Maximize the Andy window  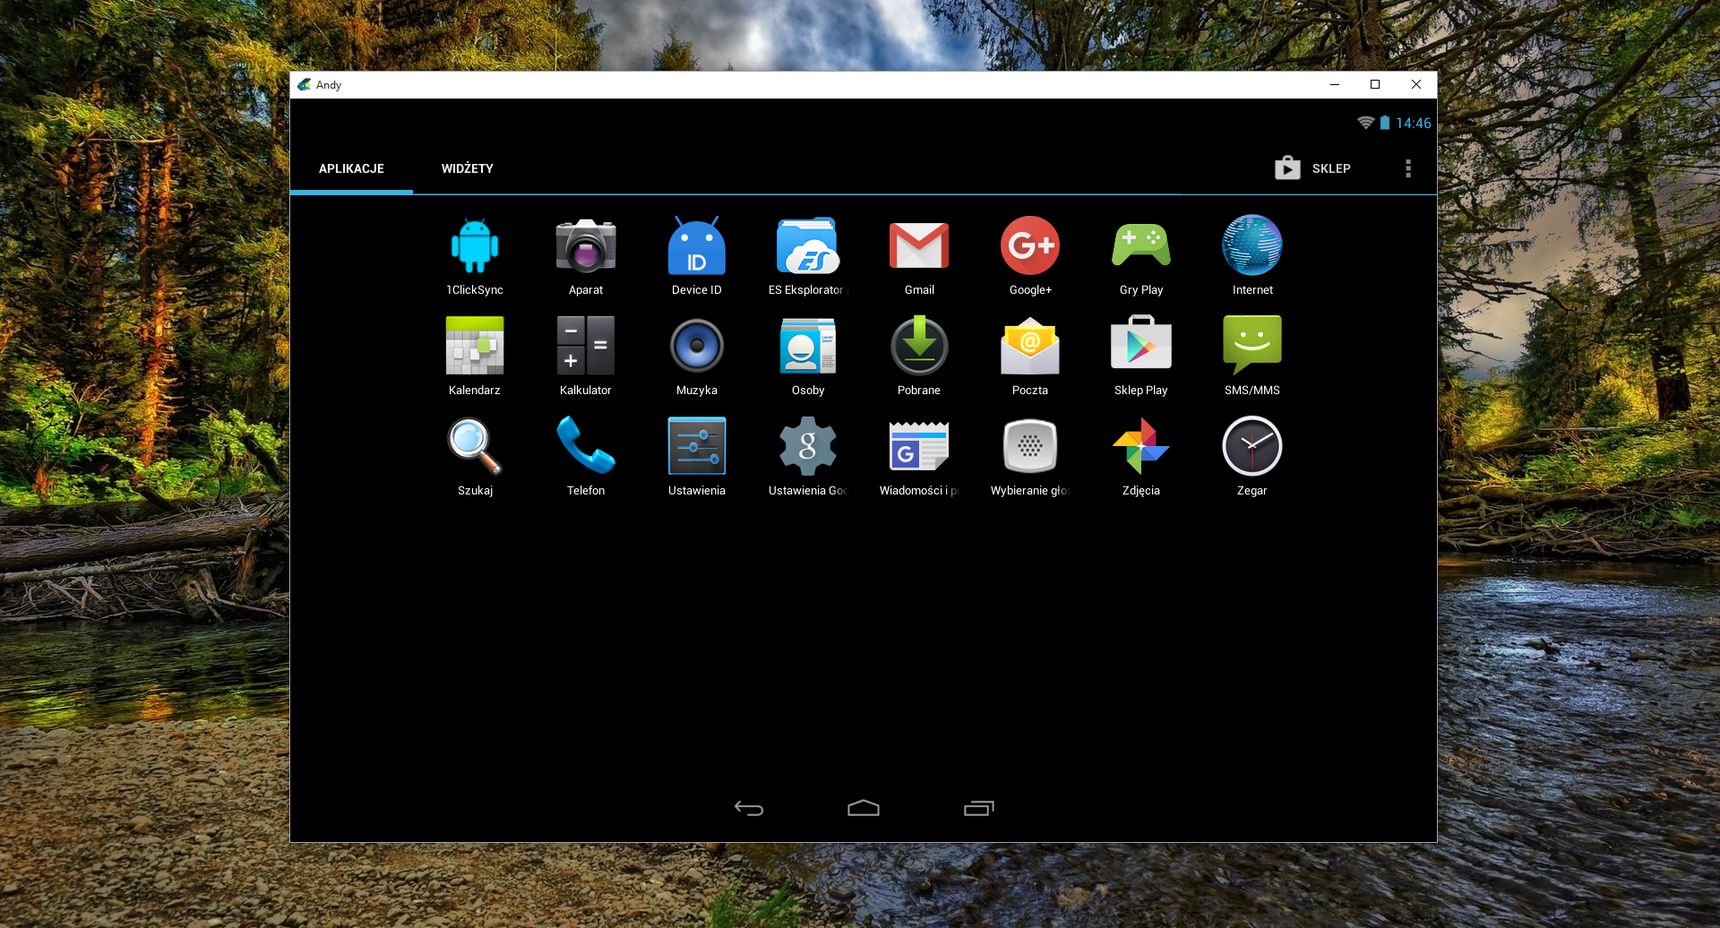[x=1375, y=85]
